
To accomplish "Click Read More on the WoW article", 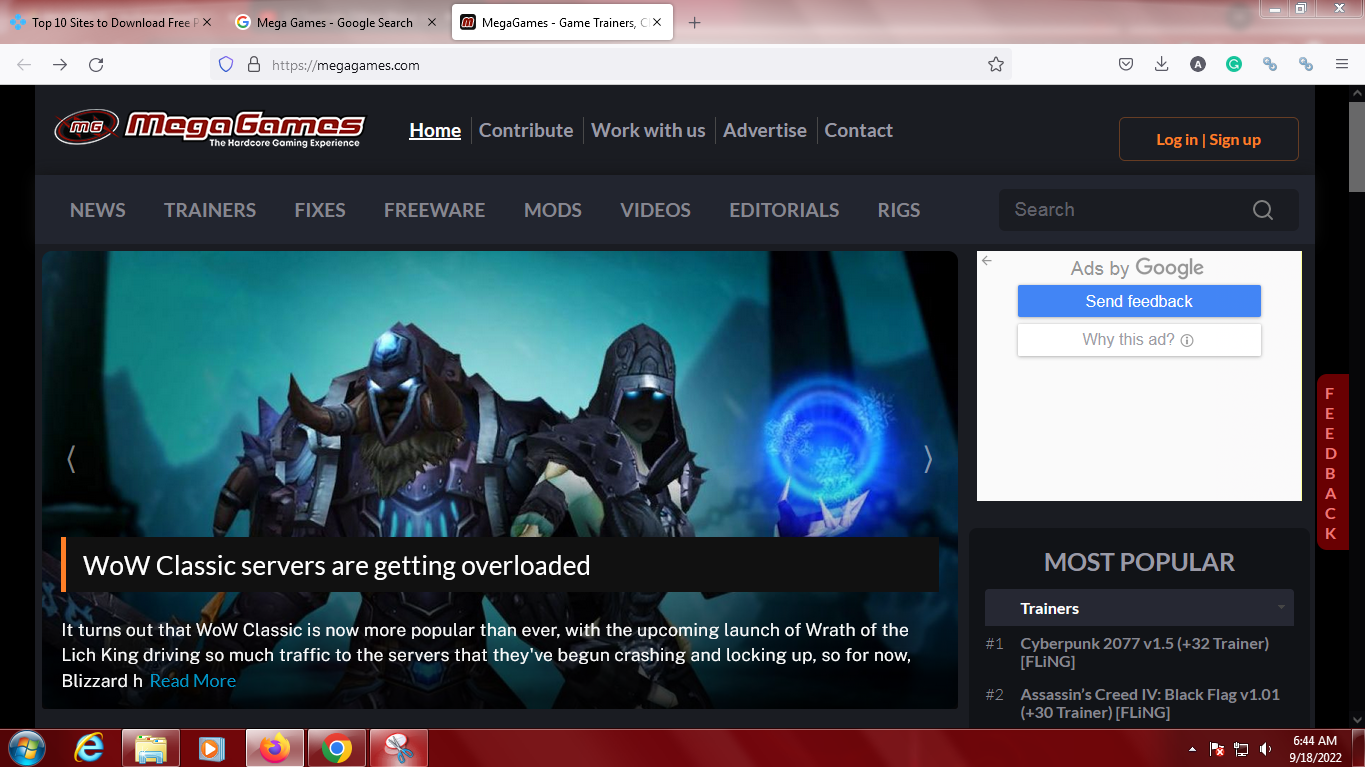I will pyautogui.click(x=193, y=681).
